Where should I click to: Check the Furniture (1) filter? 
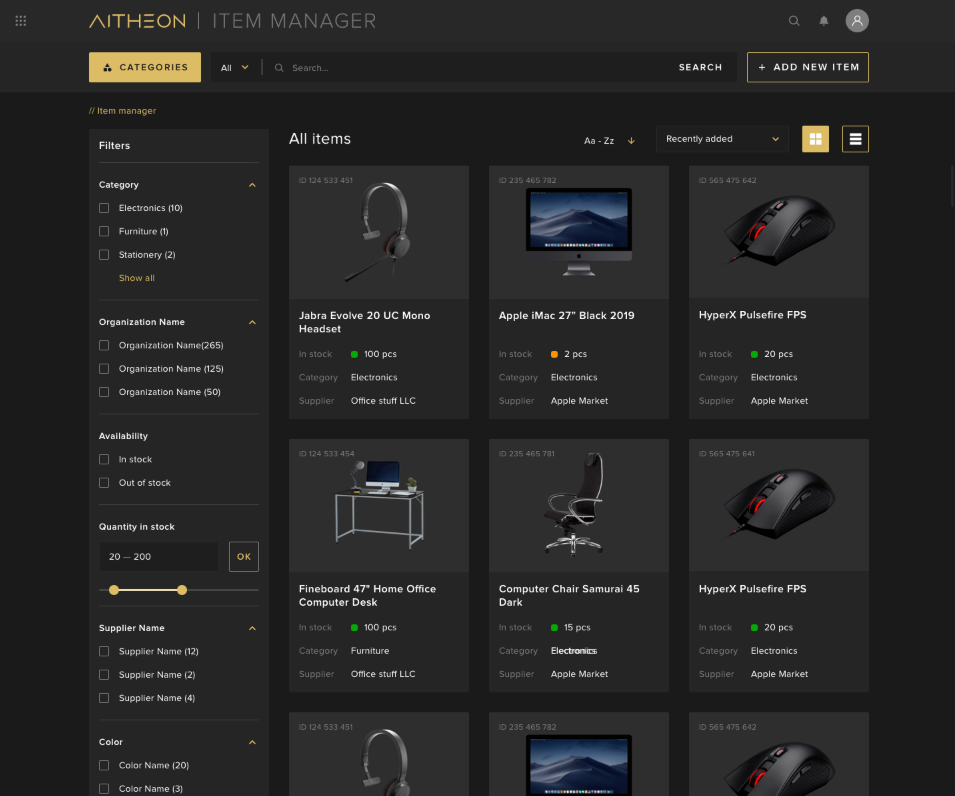click(x=104, y=231)
